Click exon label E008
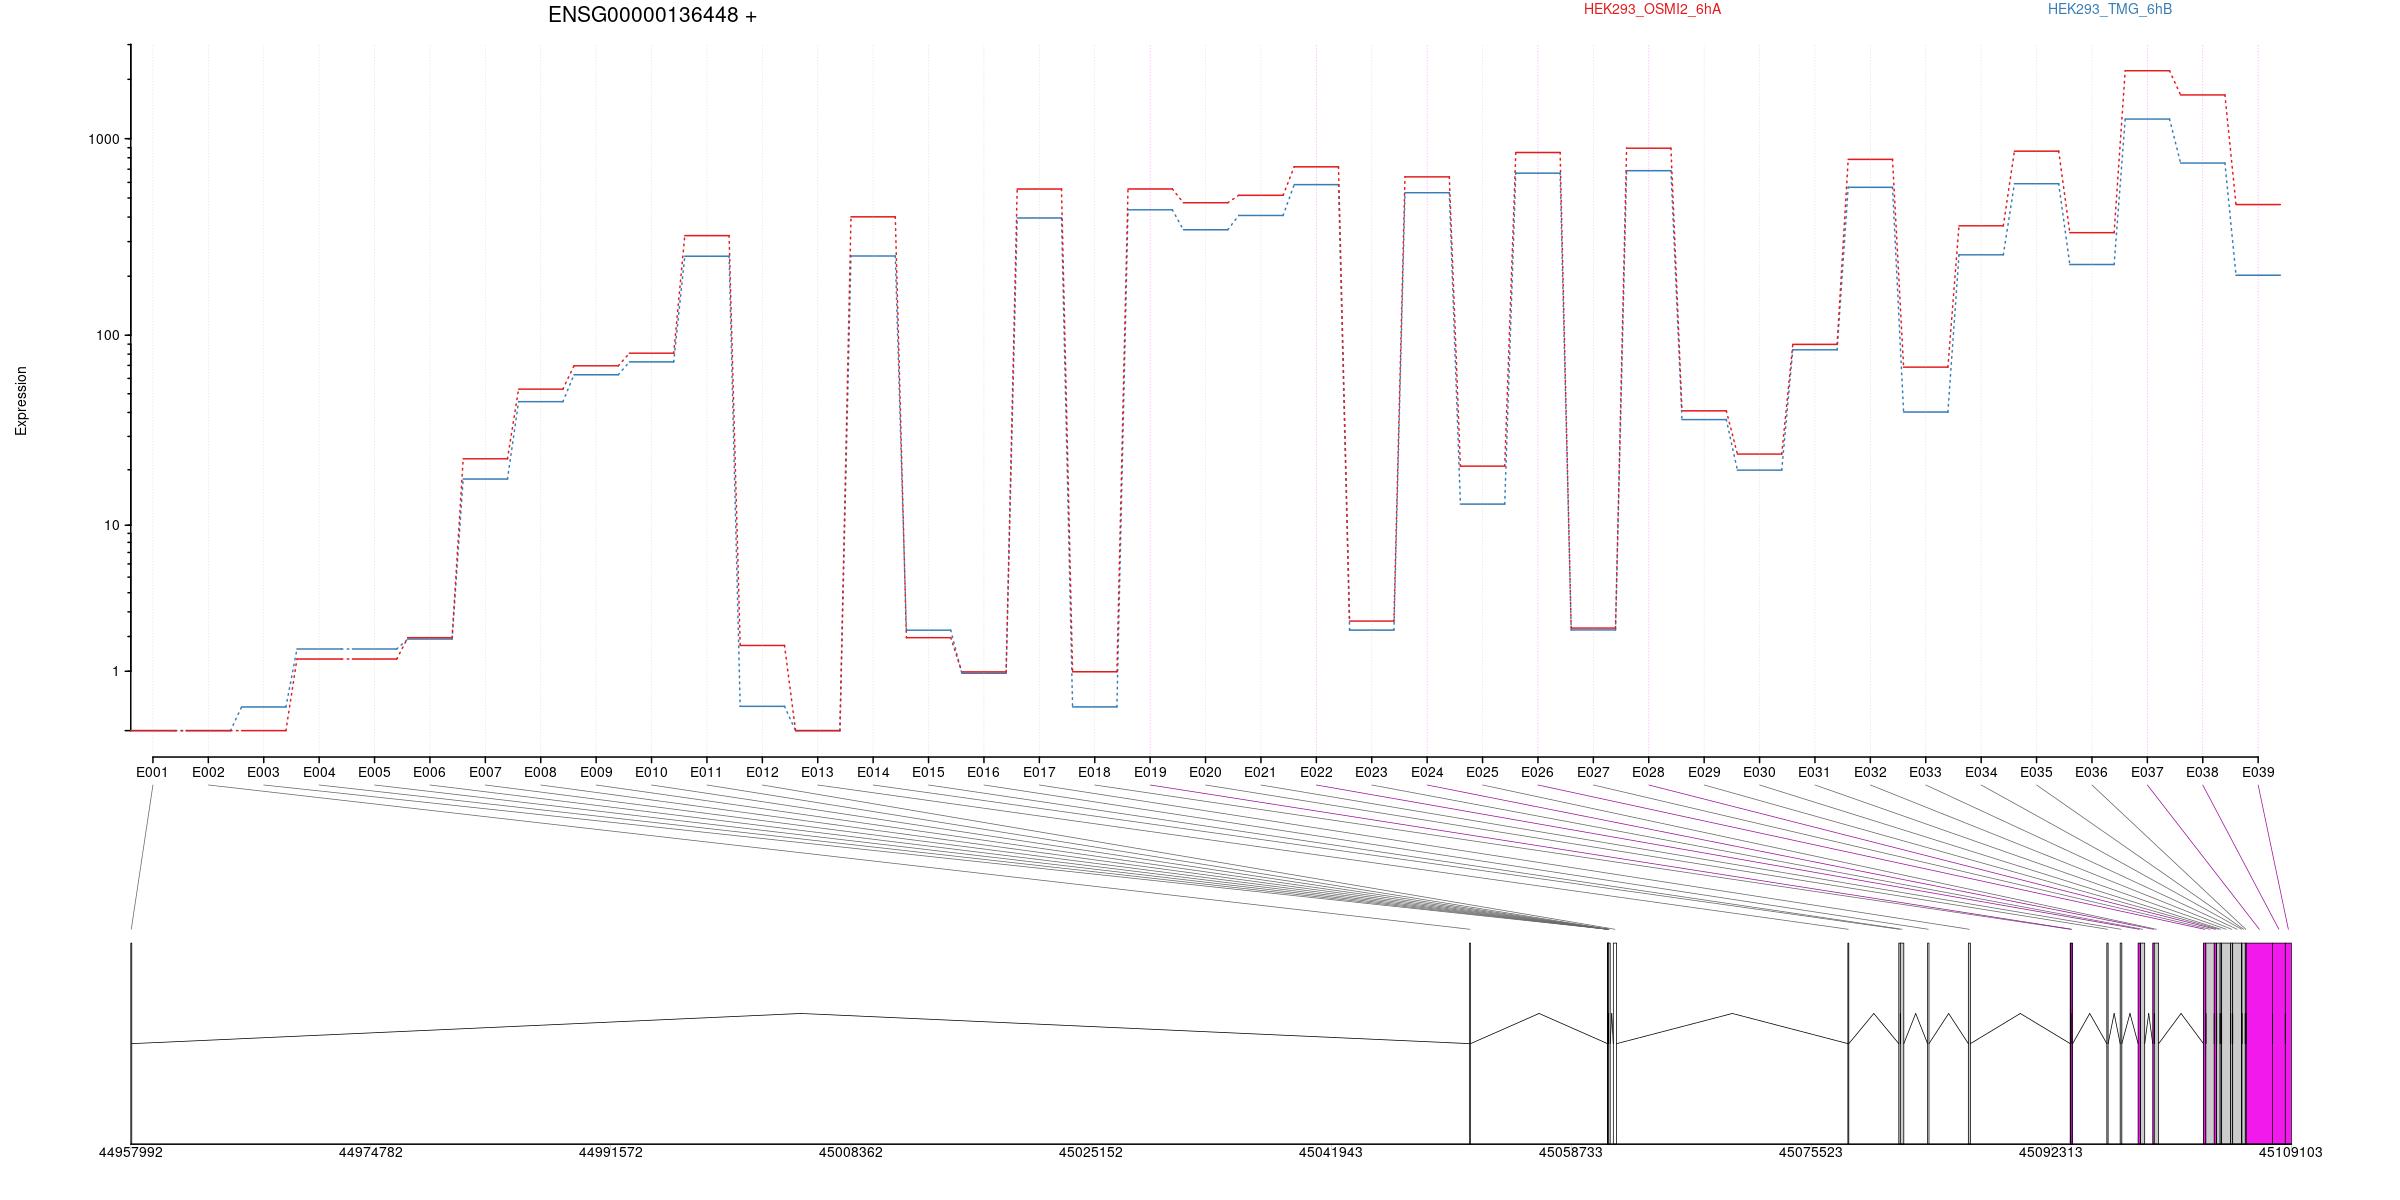The image size is (2400, 1200). click(540, 772)
